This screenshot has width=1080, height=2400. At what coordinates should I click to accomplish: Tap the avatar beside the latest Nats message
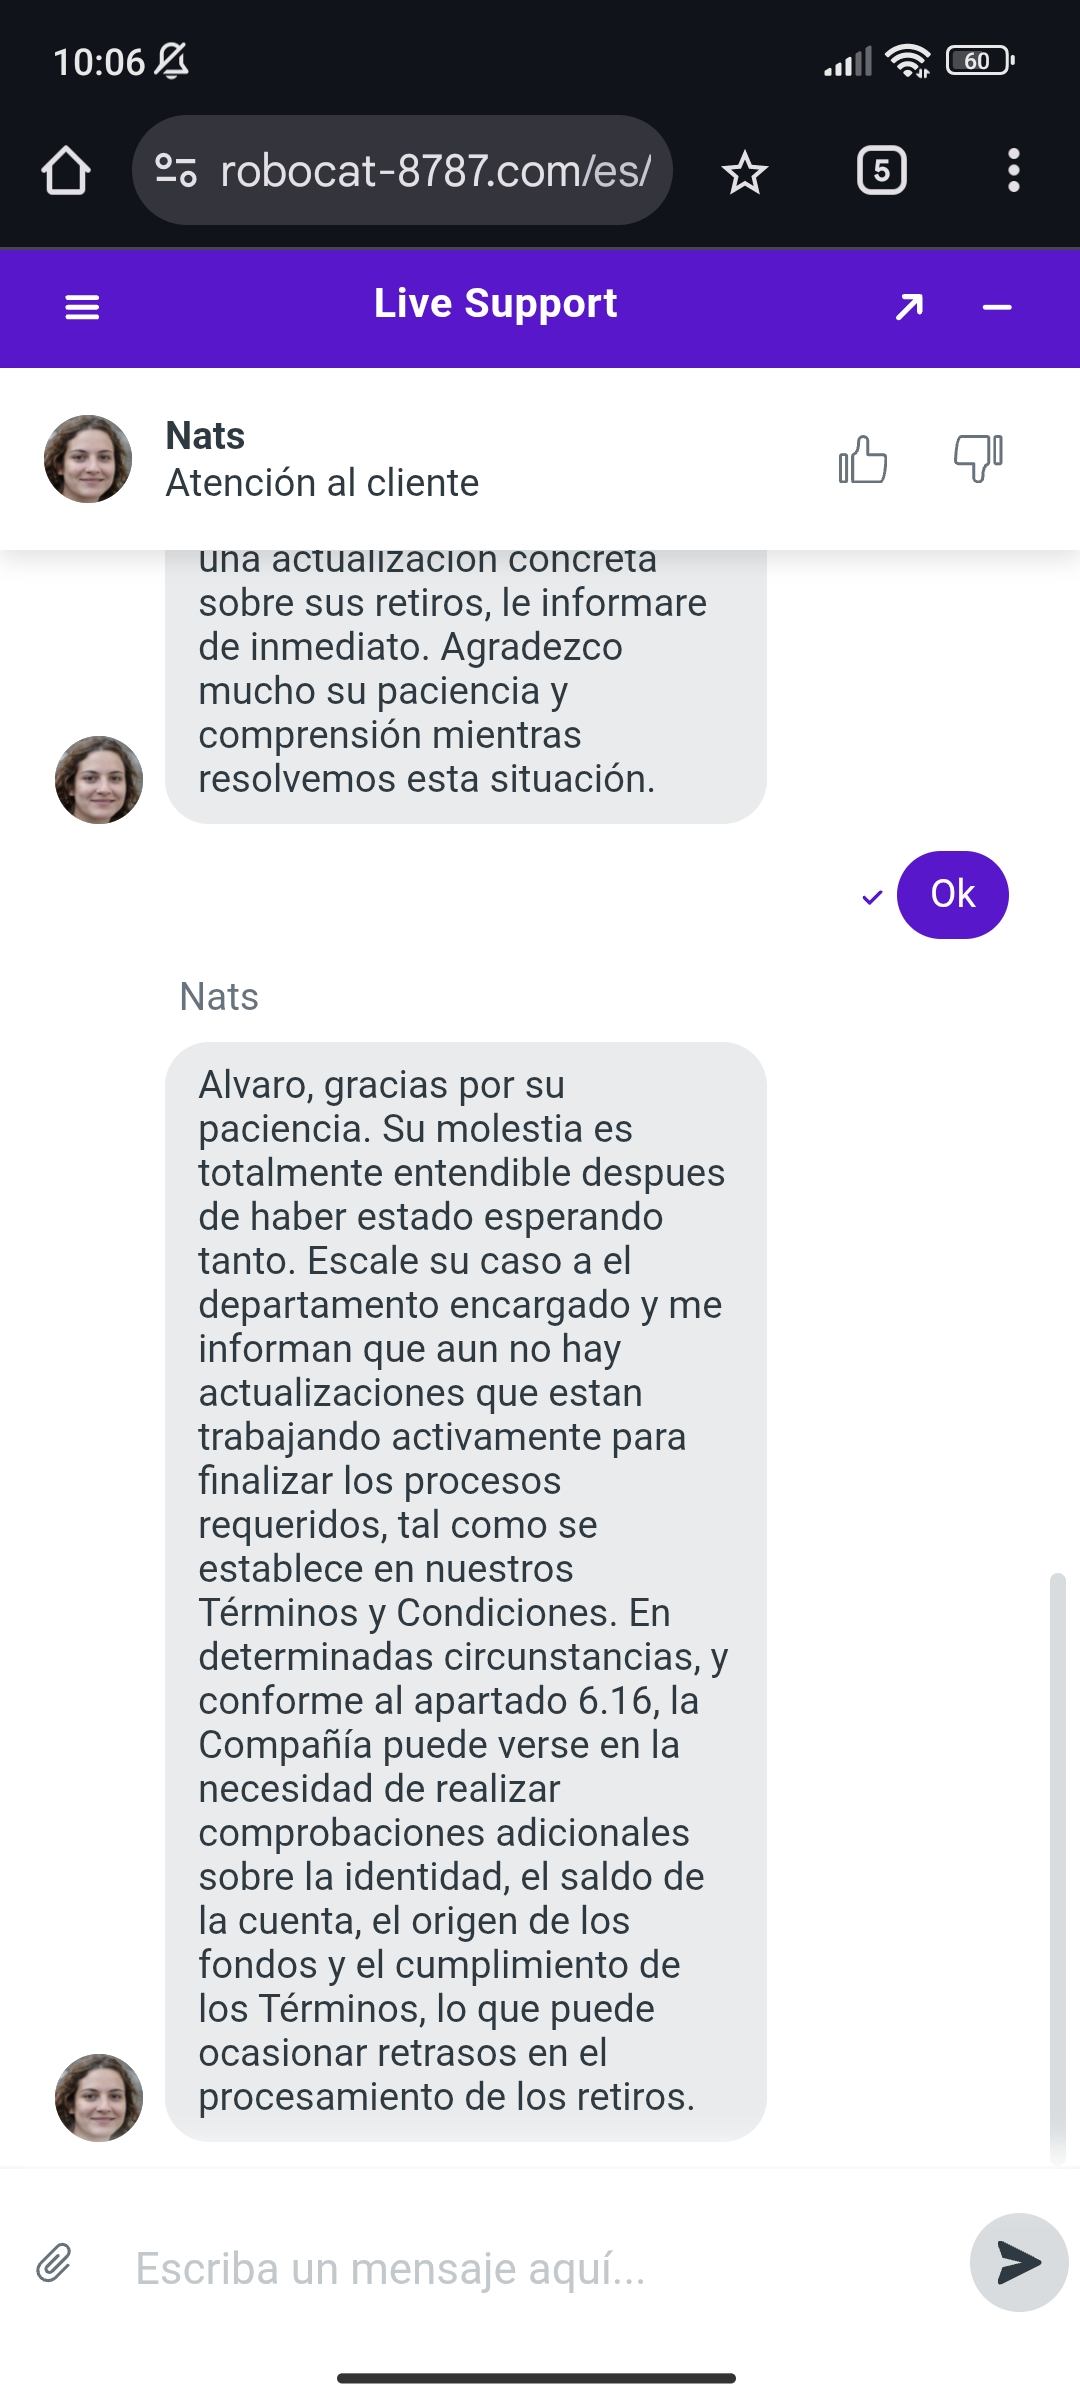[98, 2097]
